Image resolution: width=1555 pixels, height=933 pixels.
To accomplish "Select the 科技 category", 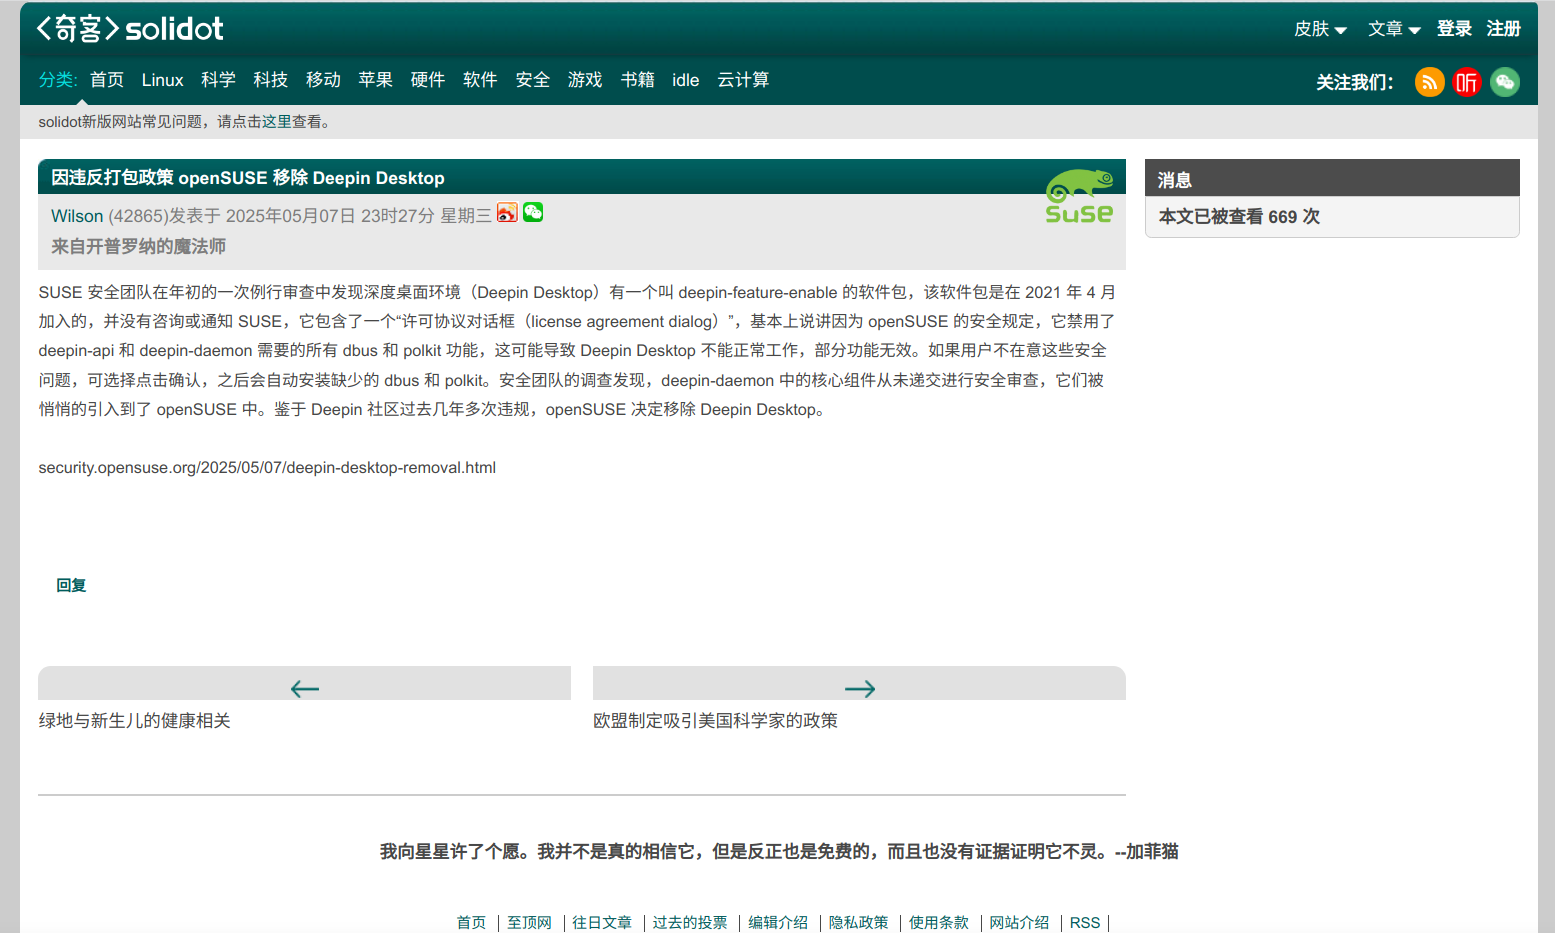I will point(271,80).
